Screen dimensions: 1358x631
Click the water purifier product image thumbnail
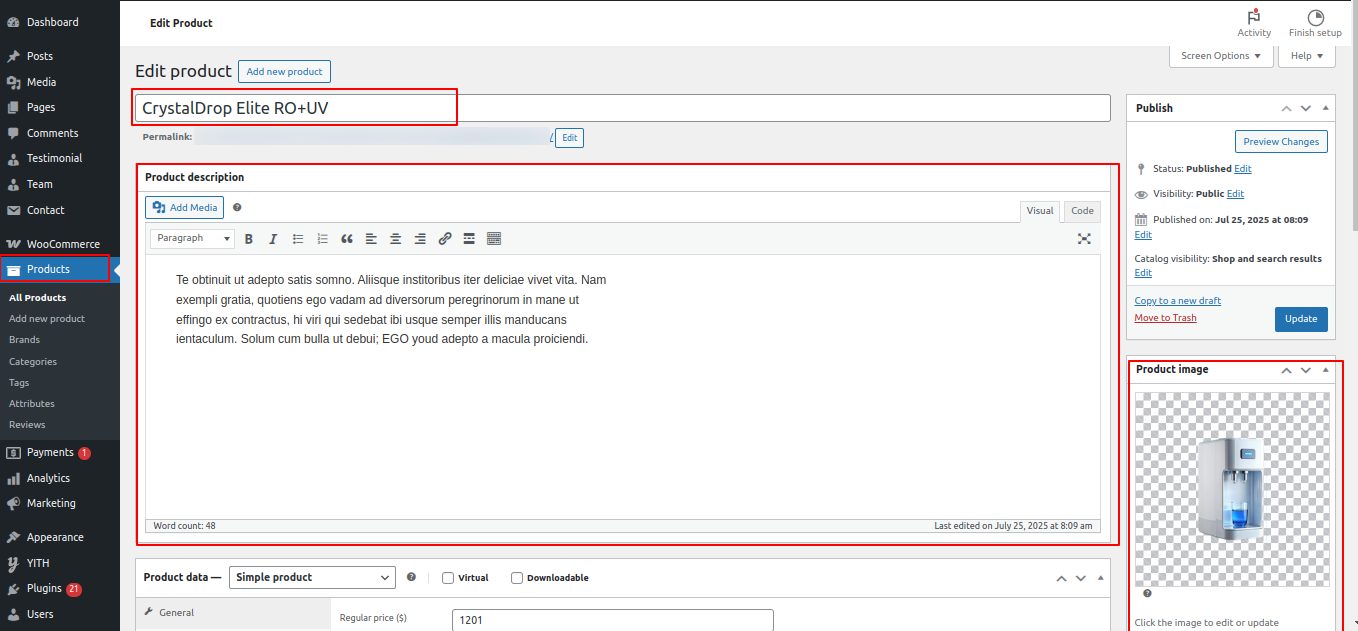point(1233,489)
